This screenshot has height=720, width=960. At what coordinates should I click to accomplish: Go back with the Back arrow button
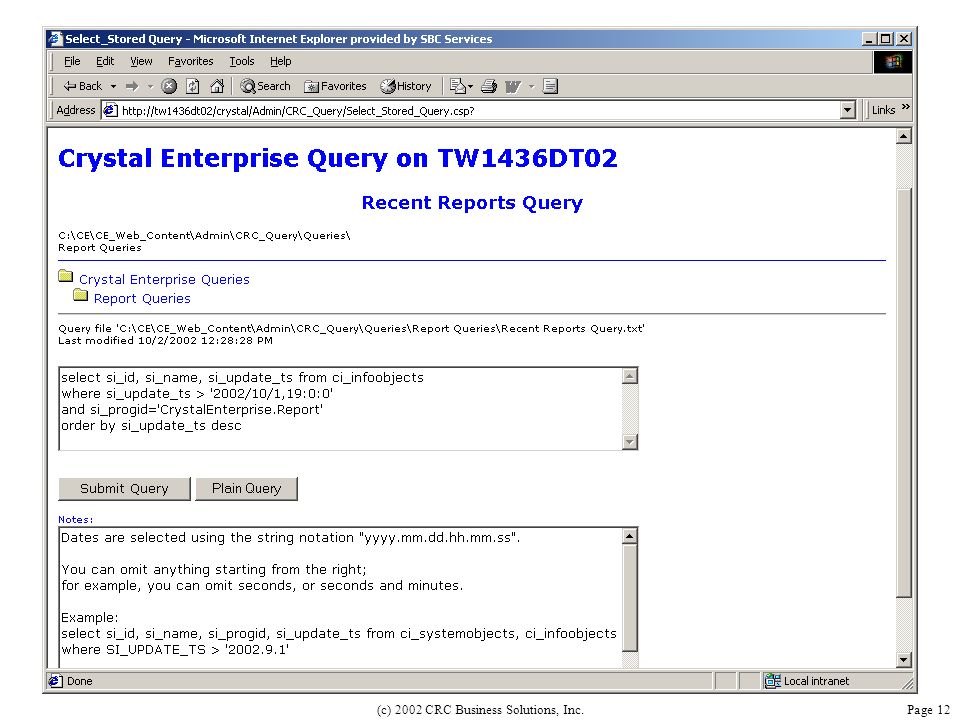(x=82, y=86)
